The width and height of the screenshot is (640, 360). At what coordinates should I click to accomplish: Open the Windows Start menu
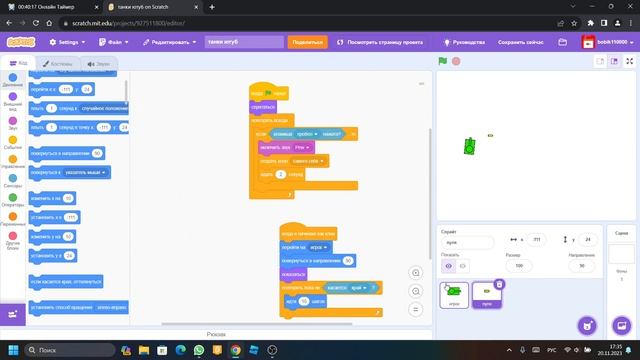[x=13, y=350]
